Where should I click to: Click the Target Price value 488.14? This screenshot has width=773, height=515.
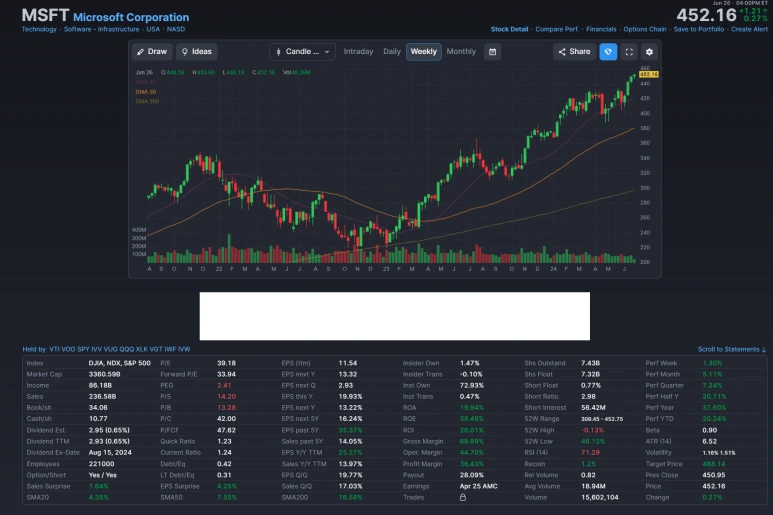(x=714, y=464)
